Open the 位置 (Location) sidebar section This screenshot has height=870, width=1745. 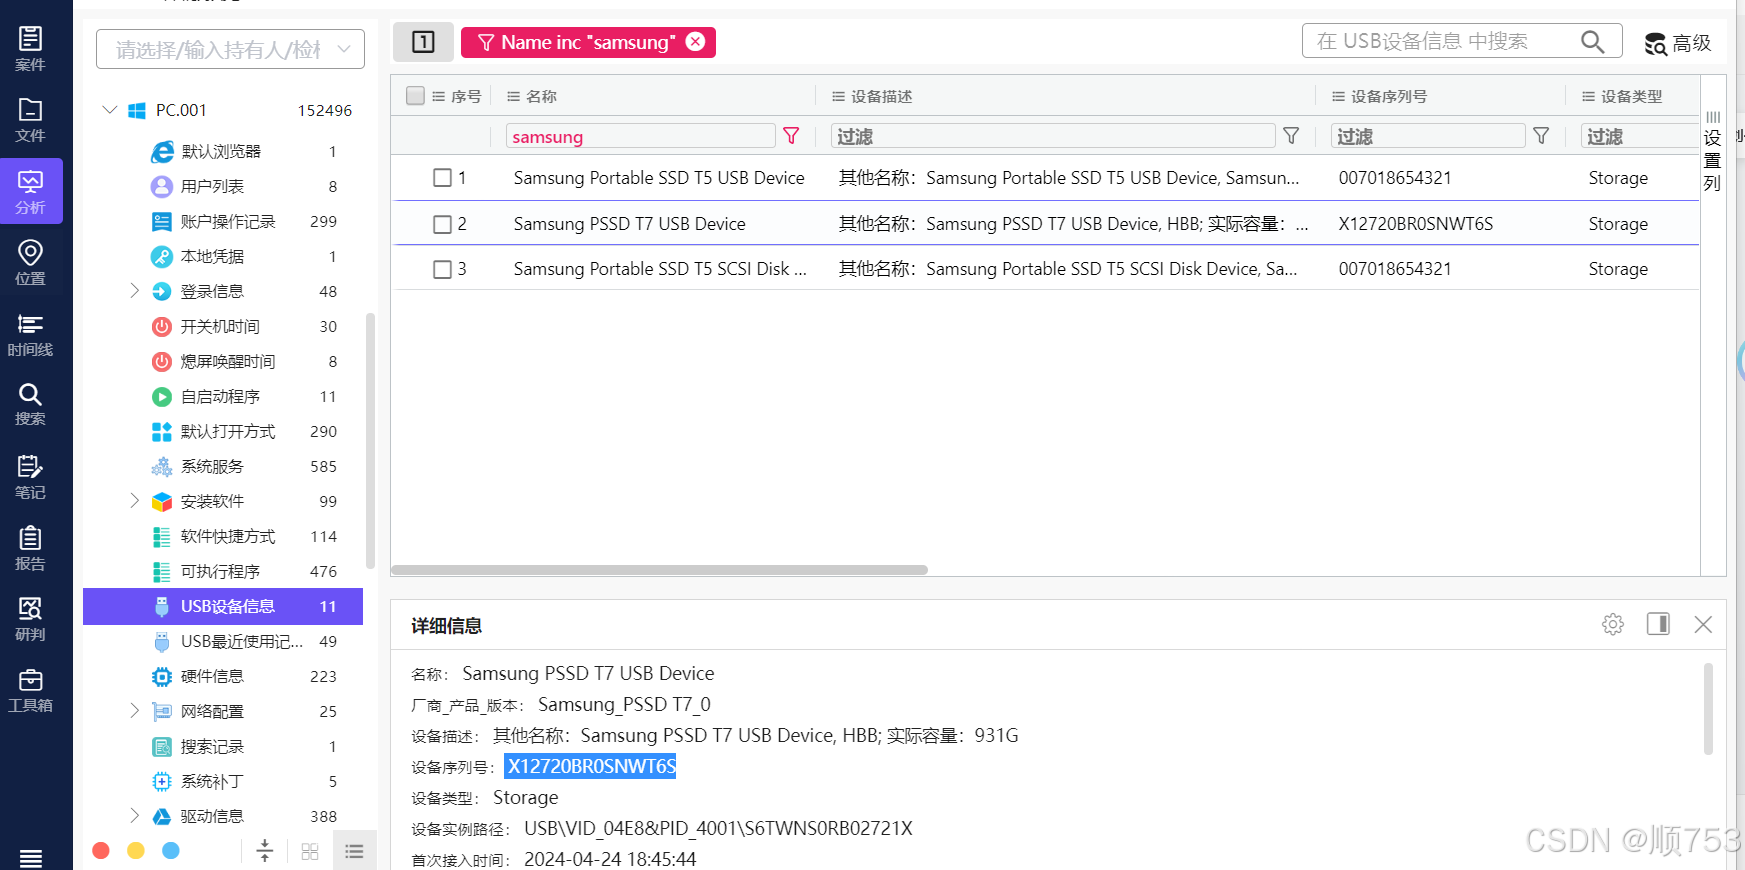pos(30,263)
